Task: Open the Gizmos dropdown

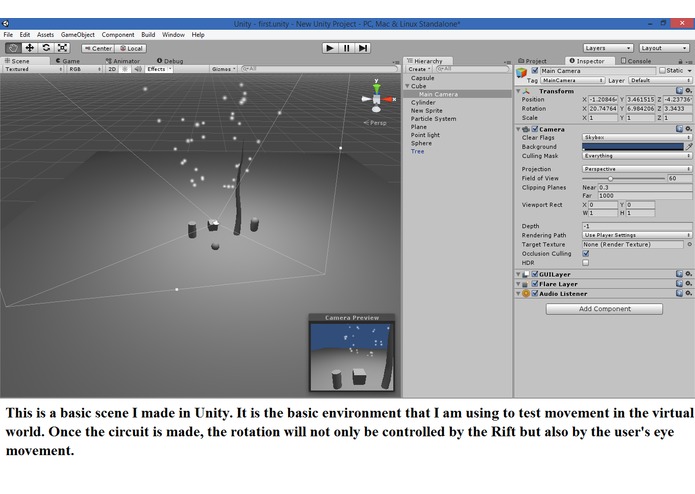Action: point(223,69)
